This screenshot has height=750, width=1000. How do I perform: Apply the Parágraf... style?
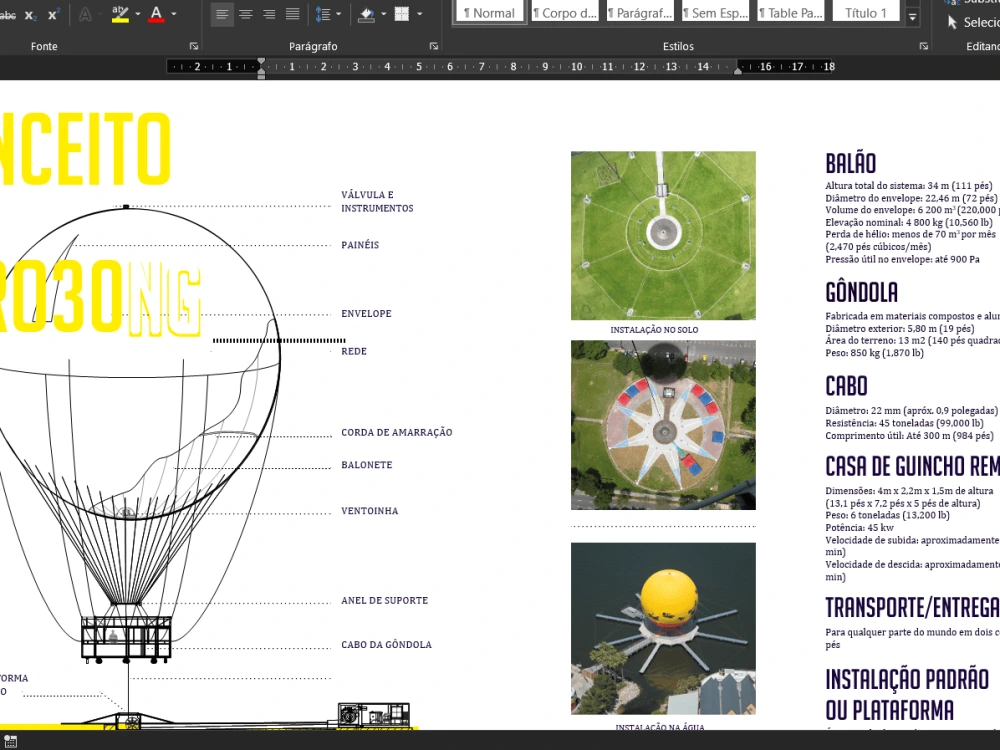pos(640,13)
